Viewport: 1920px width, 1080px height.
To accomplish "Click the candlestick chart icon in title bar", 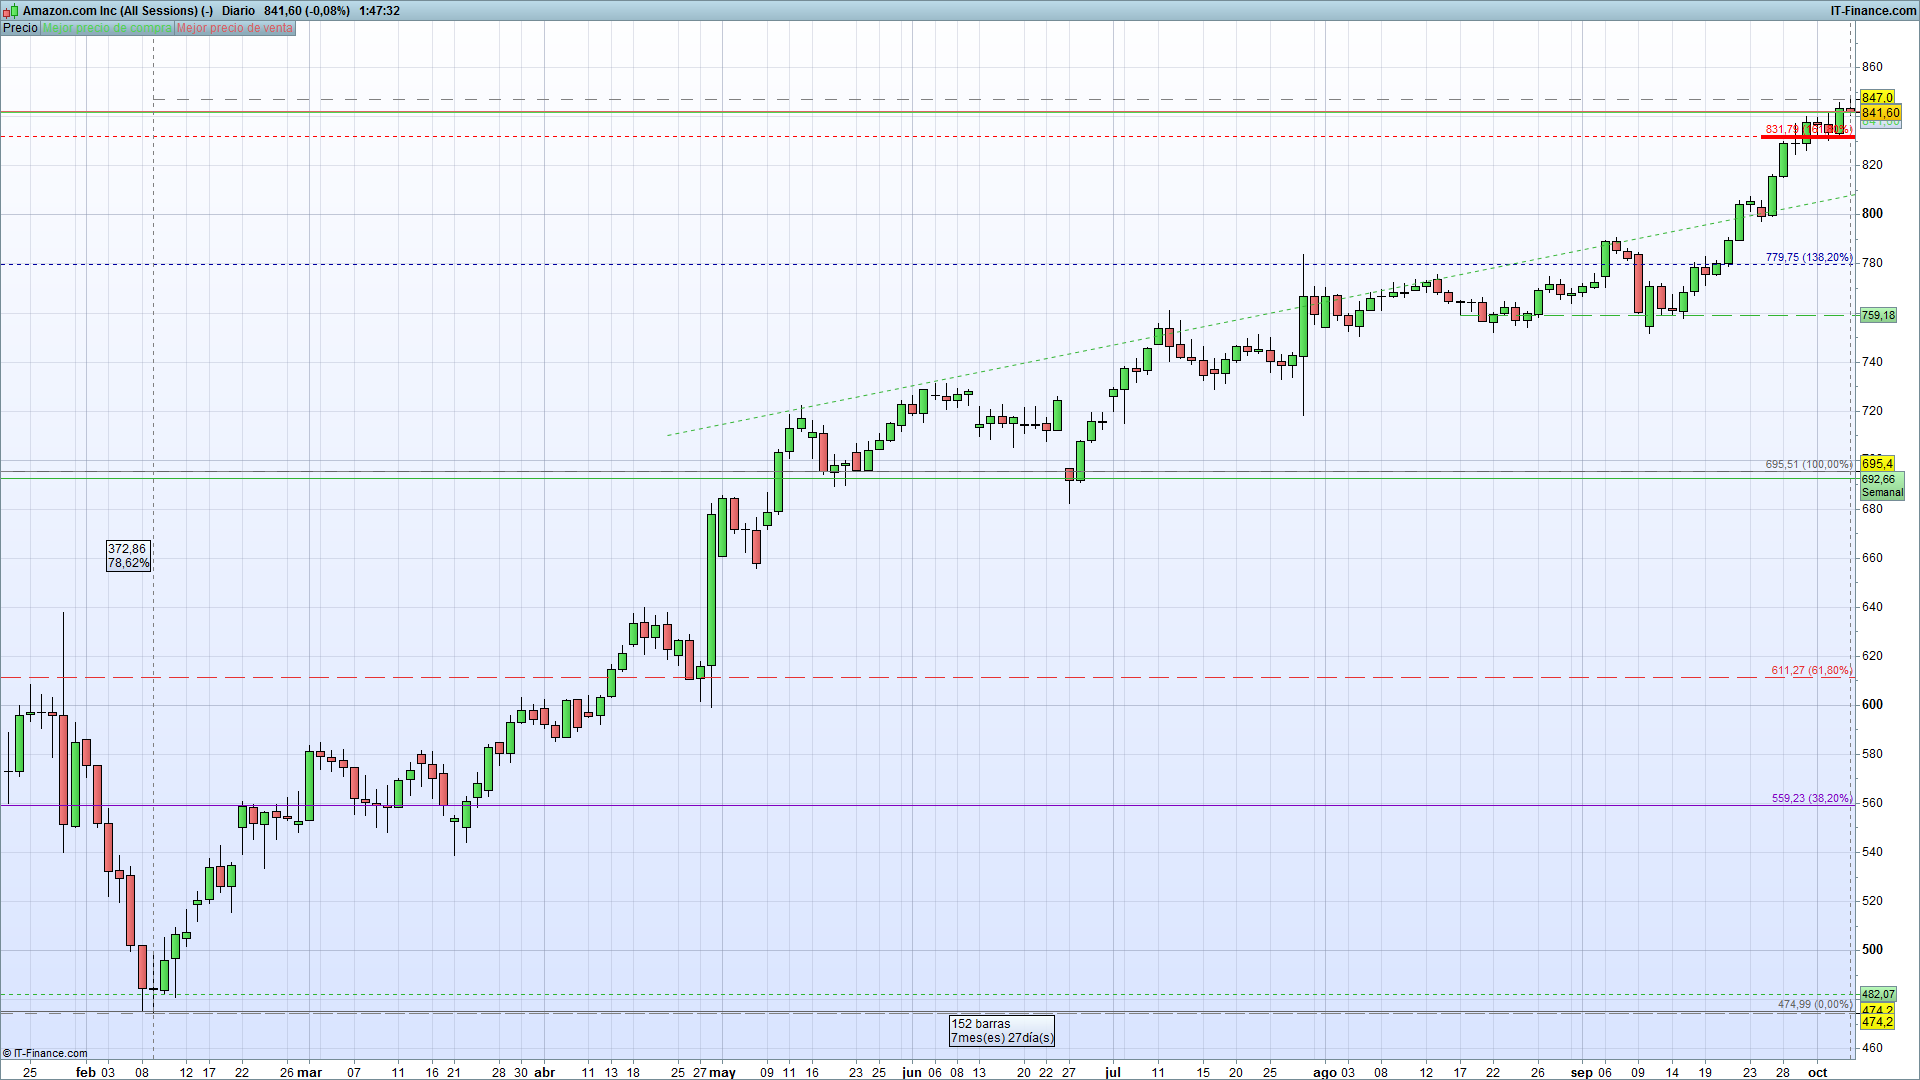I will tap(10, 11).
